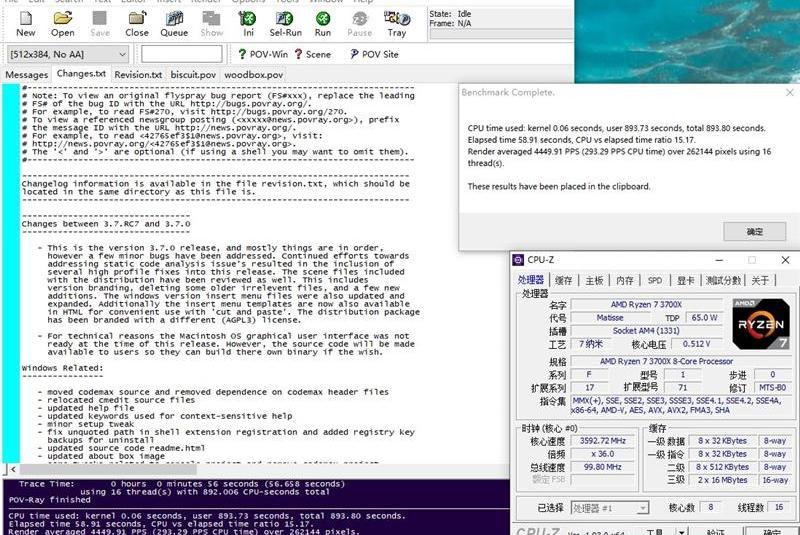This screenshot has width=800, height=535.
Task: Click the 'State: Idle' status text
Action: [450, 14]
